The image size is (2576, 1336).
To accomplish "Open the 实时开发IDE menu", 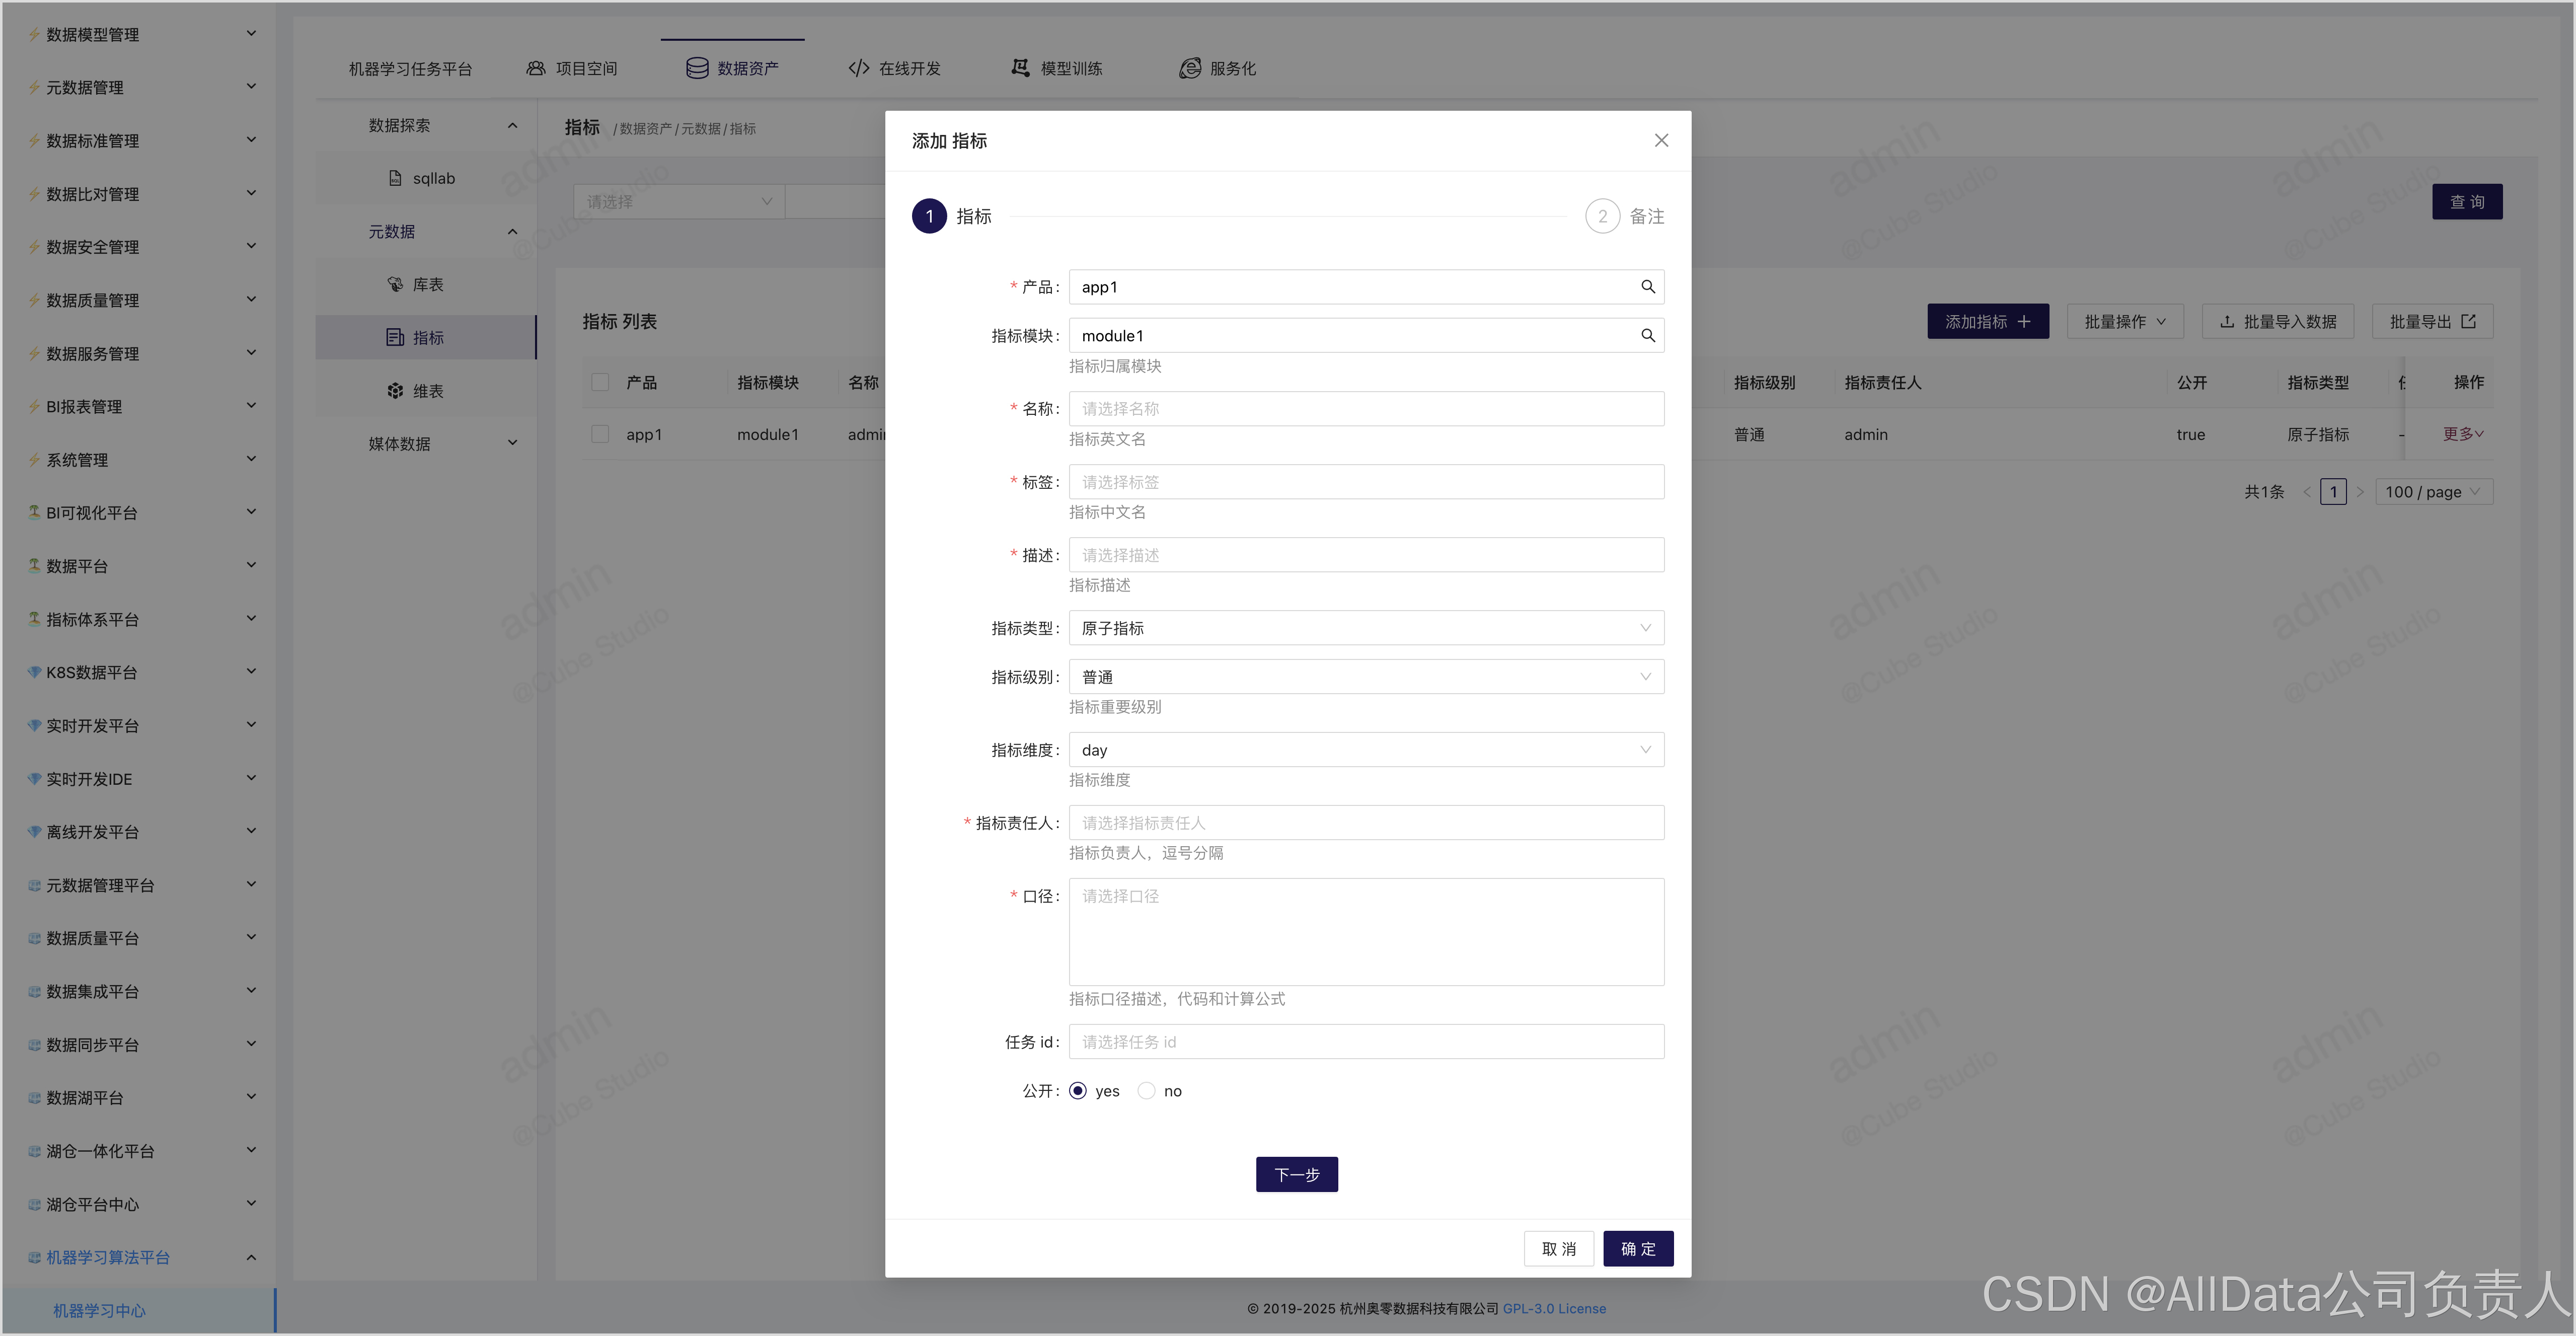I will point(139,779).
